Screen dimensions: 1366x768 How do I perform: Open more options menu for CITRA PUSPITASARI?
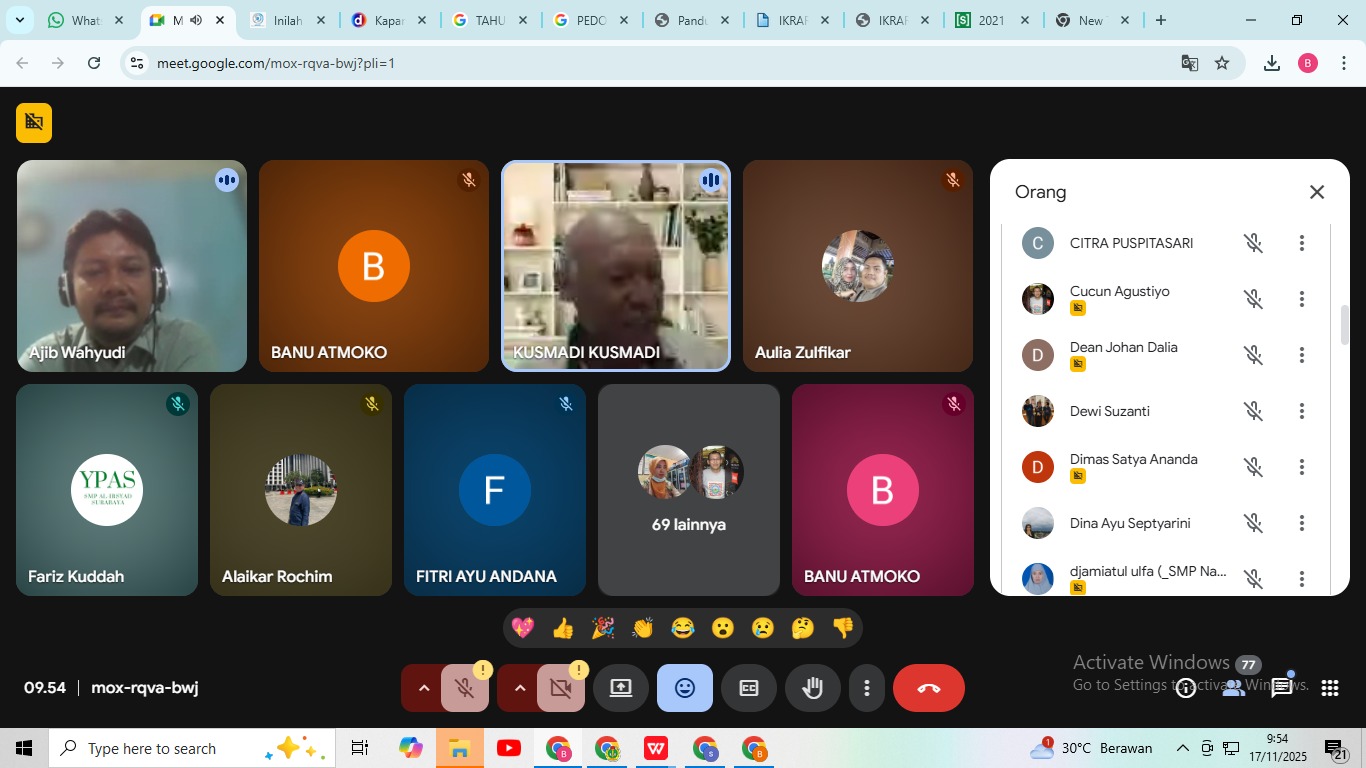click(x=1301, y=243)
